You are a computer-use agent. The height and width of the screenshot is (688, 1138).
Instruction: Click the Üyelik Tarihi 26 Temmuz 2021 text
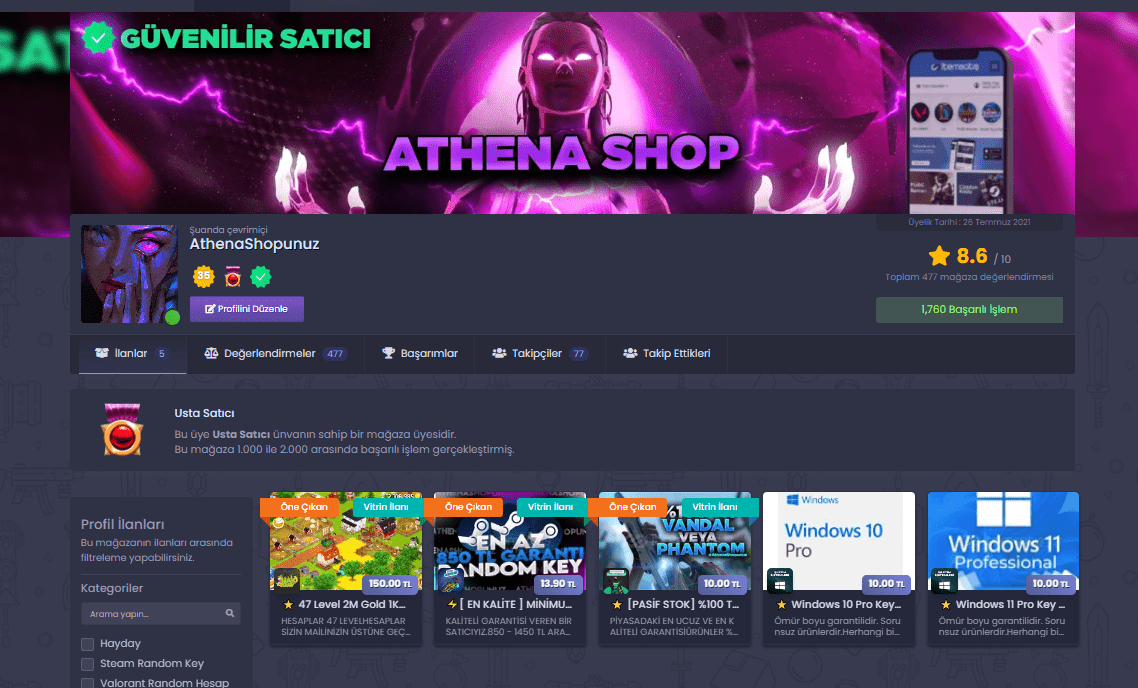pos(969,222)
